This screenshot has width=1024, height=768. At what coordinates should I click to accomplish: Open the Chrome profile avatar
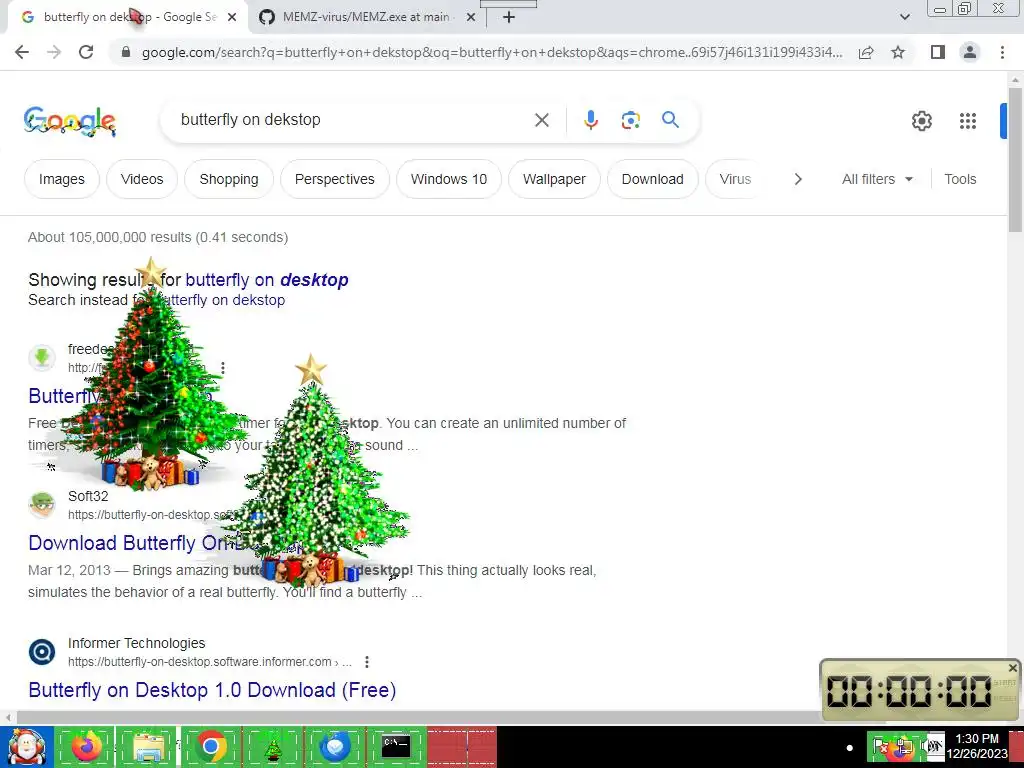coord(970,52)
